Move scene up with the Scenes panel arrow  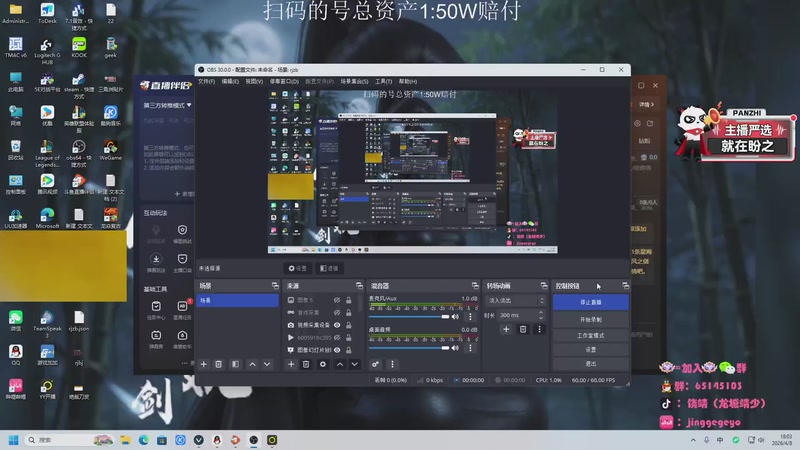click(253, 364)
